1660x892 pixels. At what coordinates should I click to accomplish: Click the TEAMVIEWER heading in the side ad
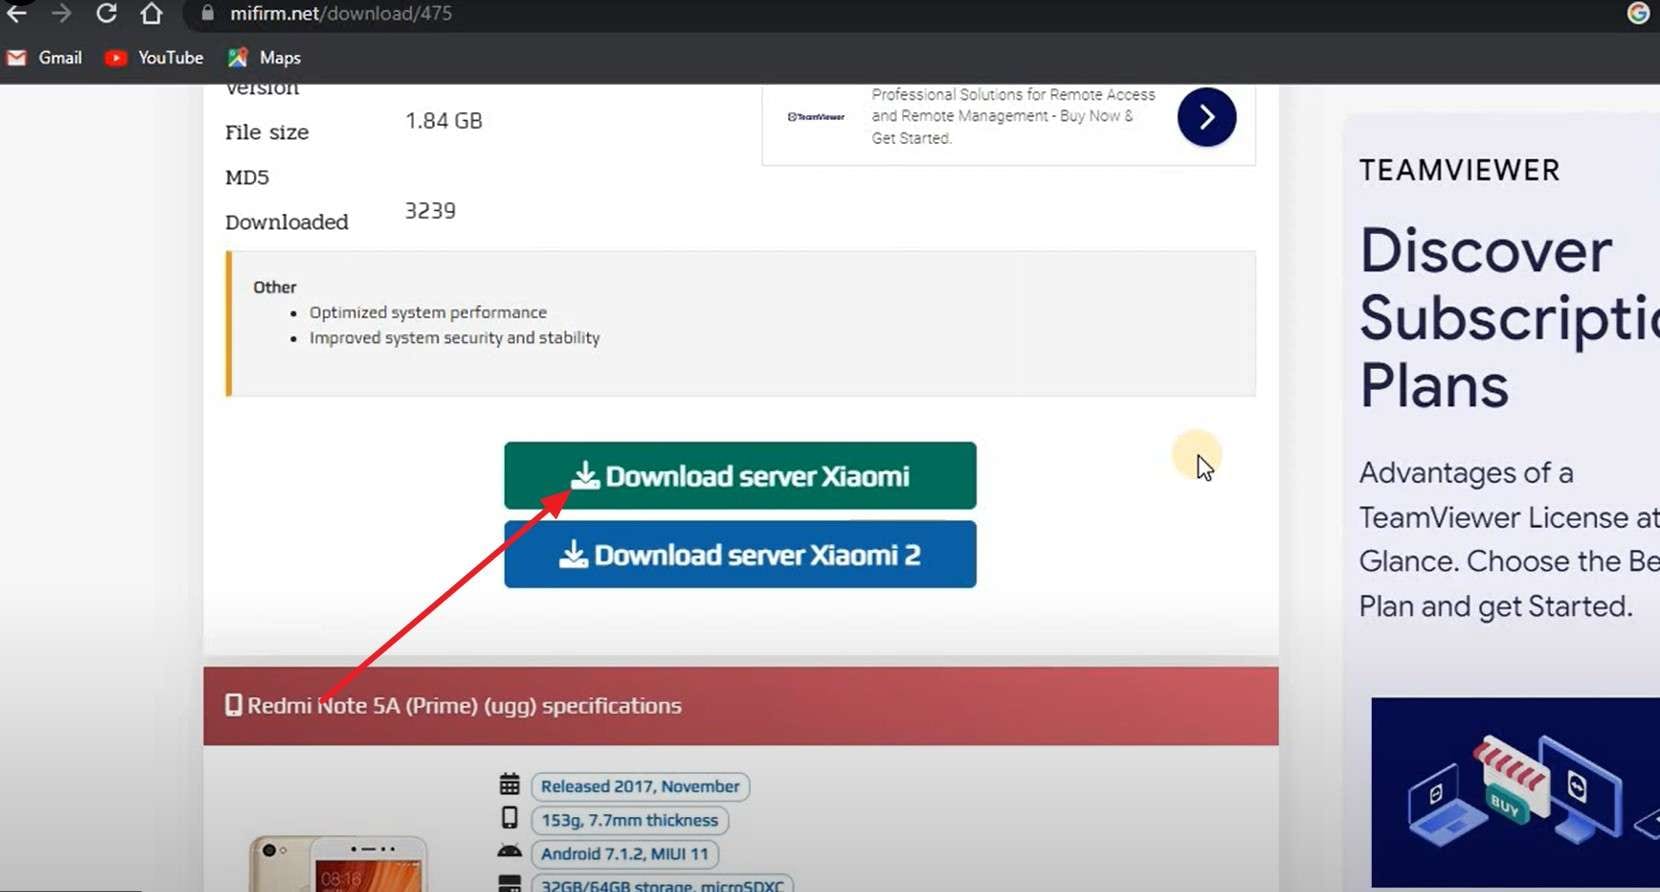pos(1459,170)
